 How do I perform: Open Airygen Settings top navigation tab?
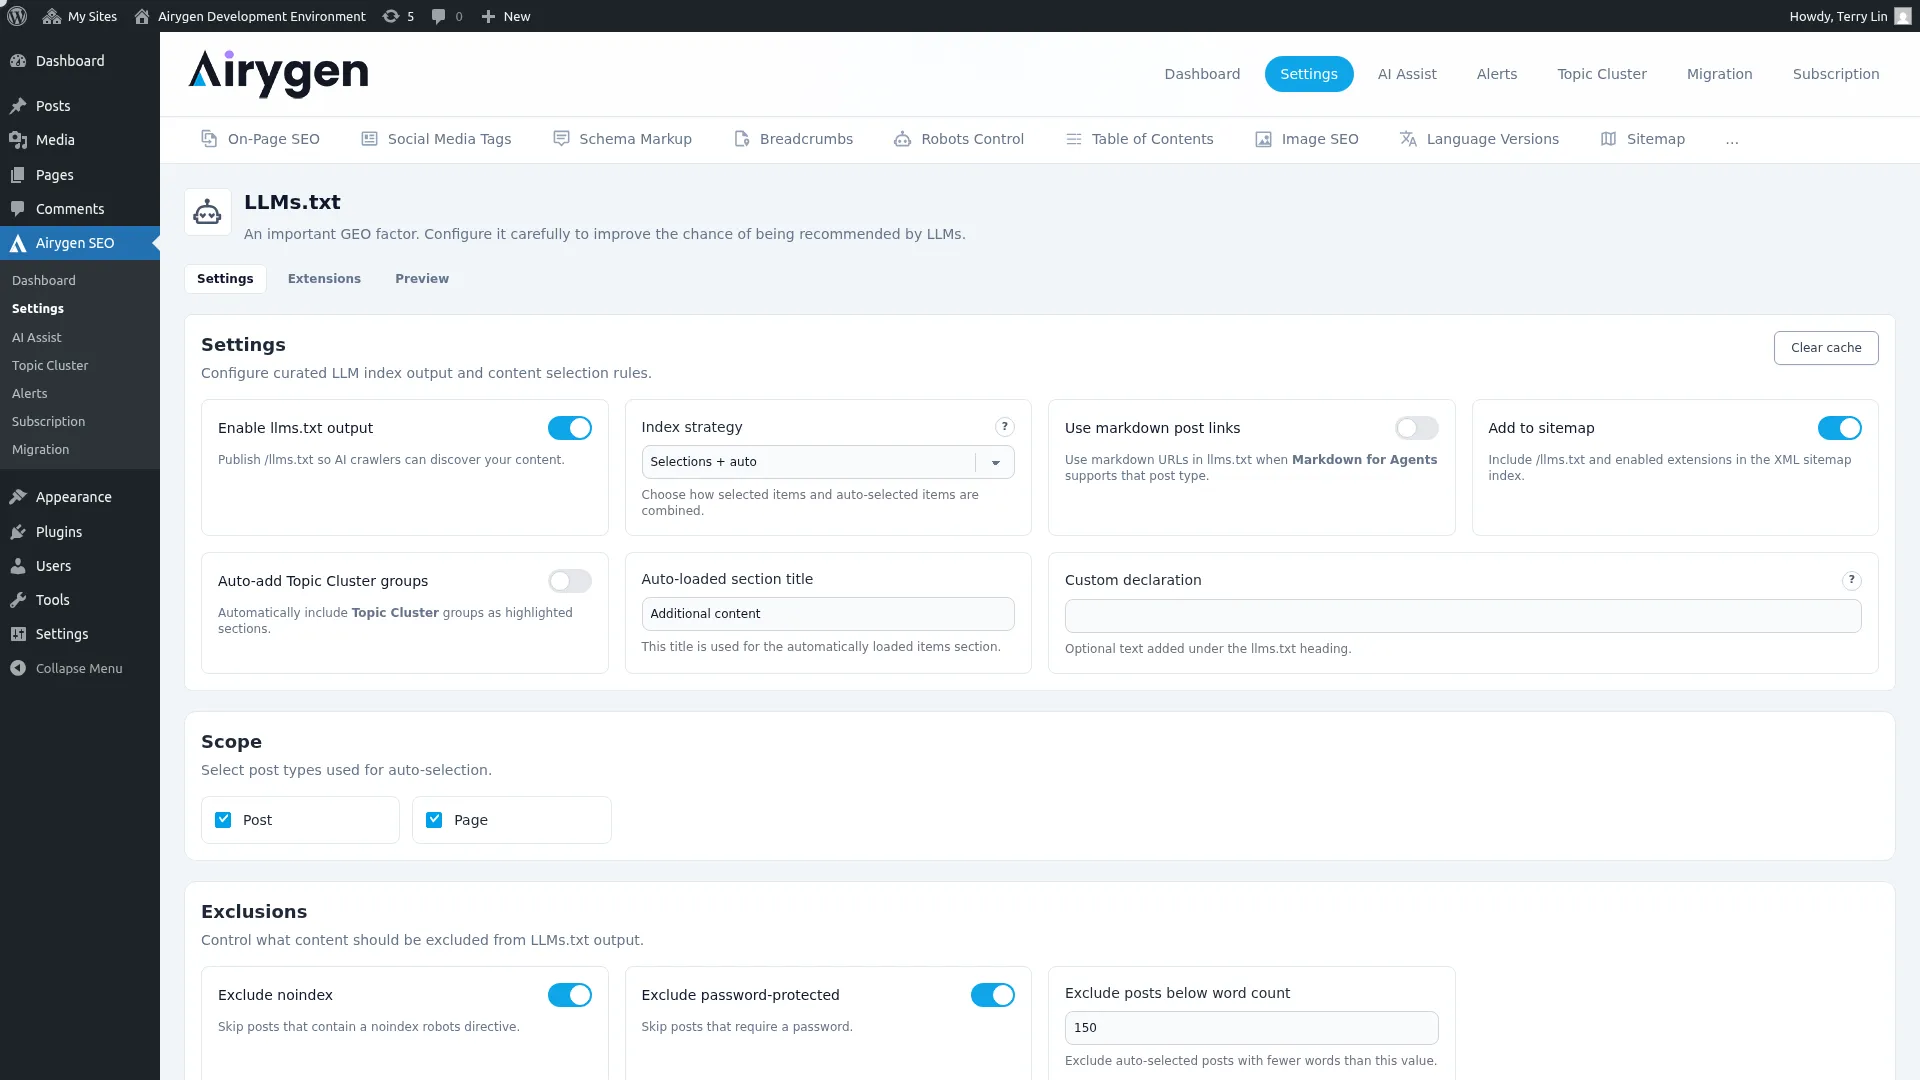(1309, 74)
